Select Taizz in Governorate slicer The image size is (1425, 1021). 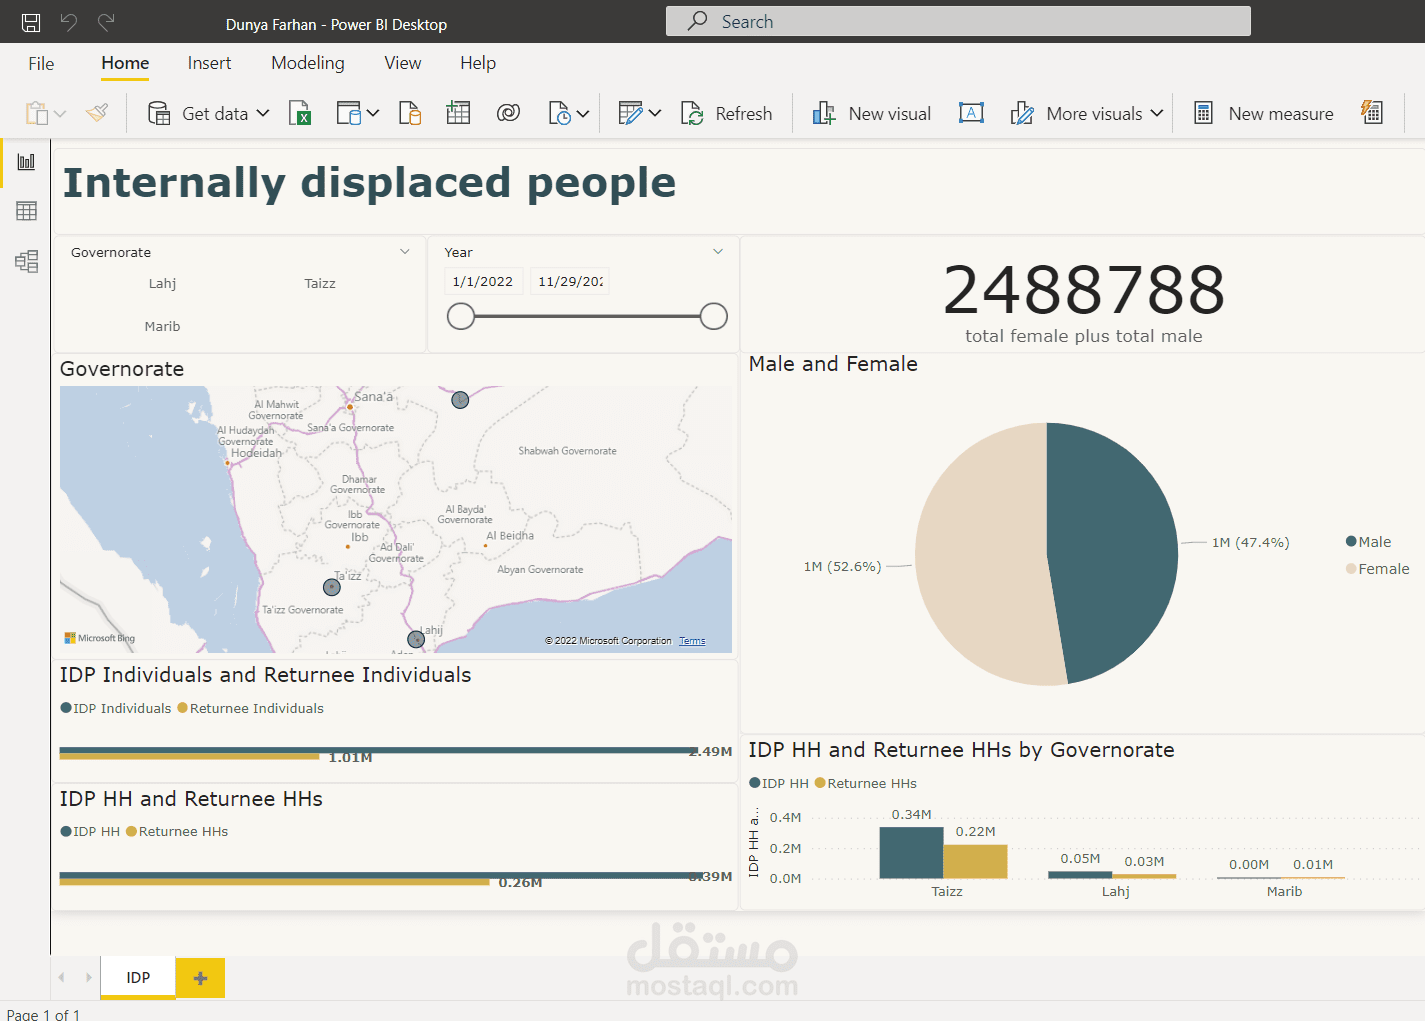coord(320,284)
